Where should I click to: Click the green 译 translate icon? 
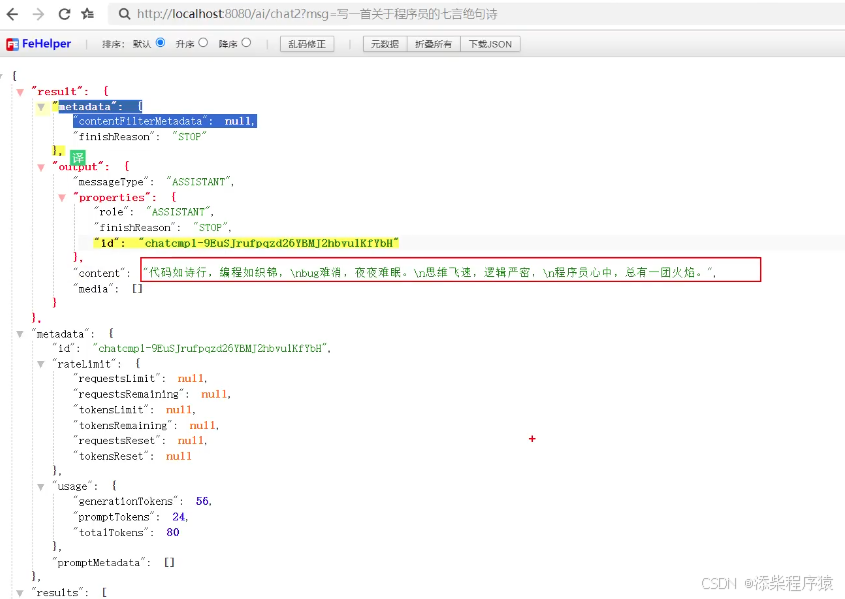[x=78, y=157]
